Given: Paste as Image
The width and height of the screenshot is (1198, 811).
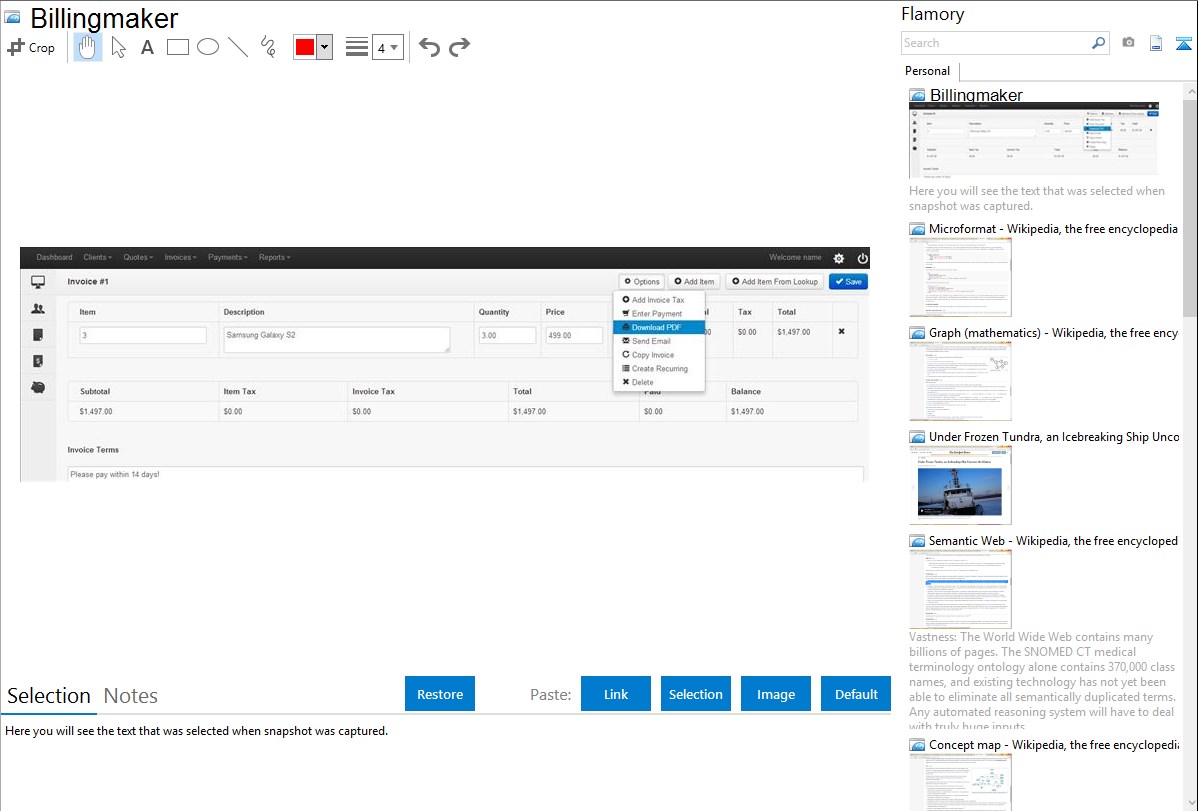Looking at the screenshot, I should [x=776, y=694].
